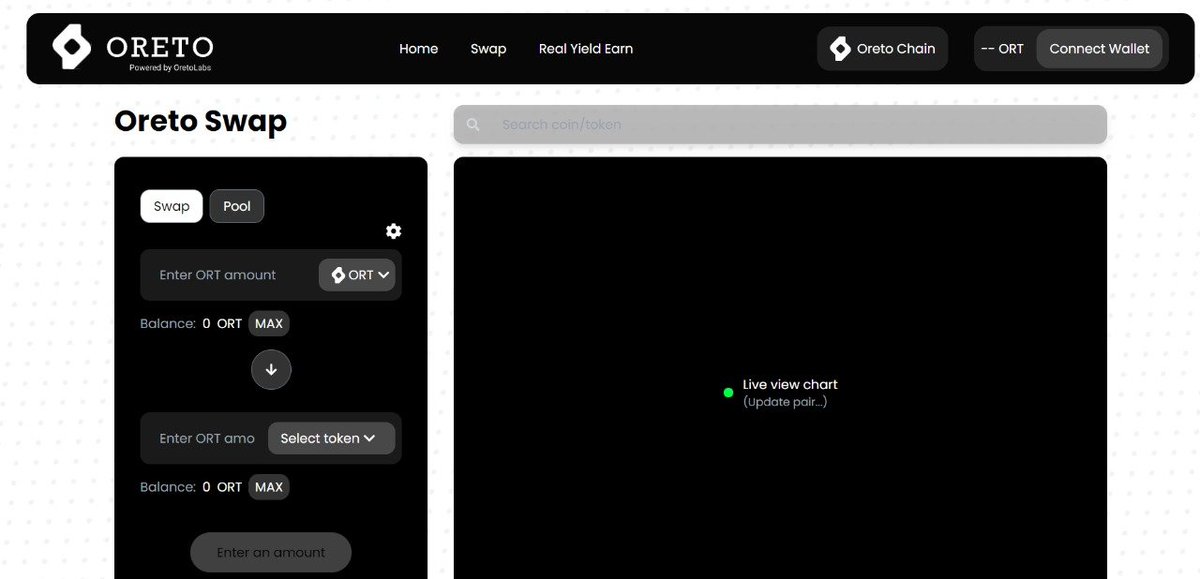Expand the ORT token dropdown

click(357, 275)
